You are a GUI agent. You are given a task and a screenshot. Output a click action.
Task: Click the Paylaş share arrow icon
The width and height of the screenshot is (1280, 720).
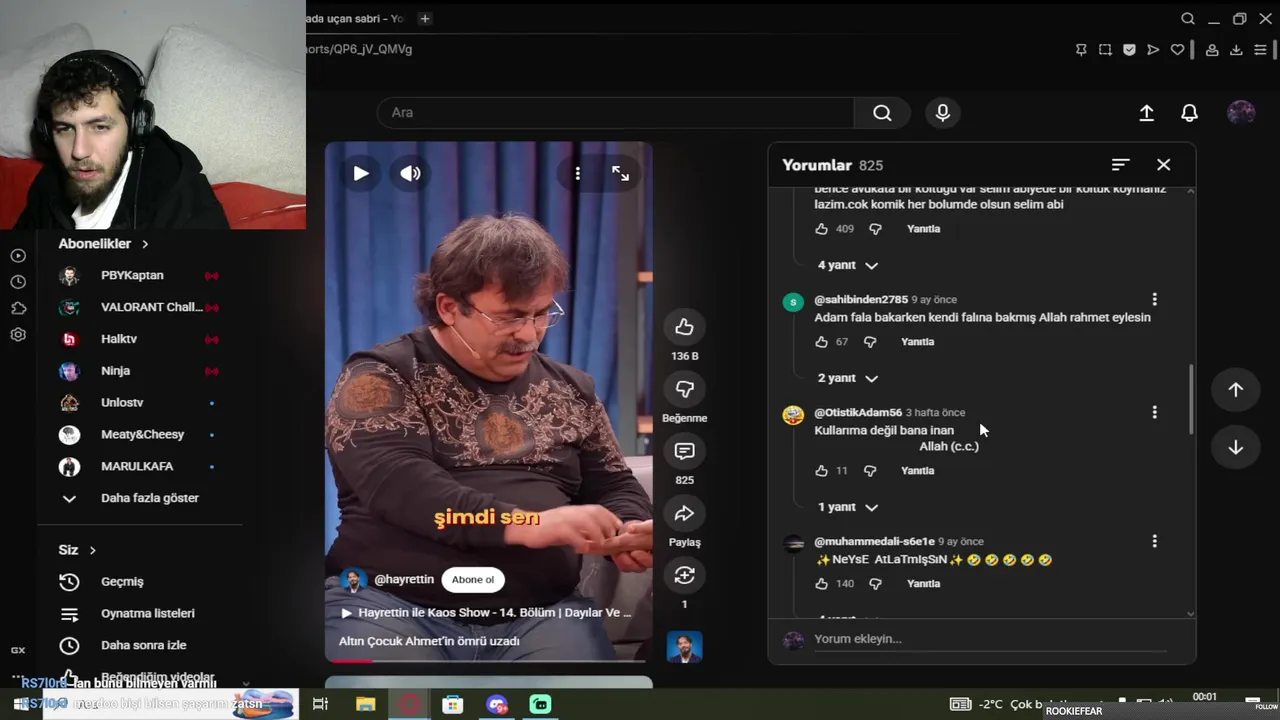[684, 513]
